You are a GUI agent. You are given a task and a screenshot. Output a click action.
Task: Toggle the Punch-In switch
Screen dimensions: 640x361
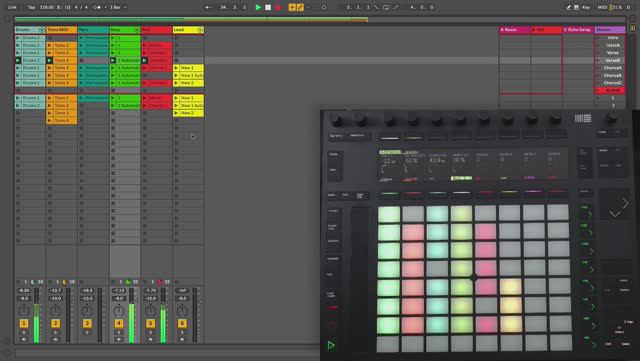376,7
